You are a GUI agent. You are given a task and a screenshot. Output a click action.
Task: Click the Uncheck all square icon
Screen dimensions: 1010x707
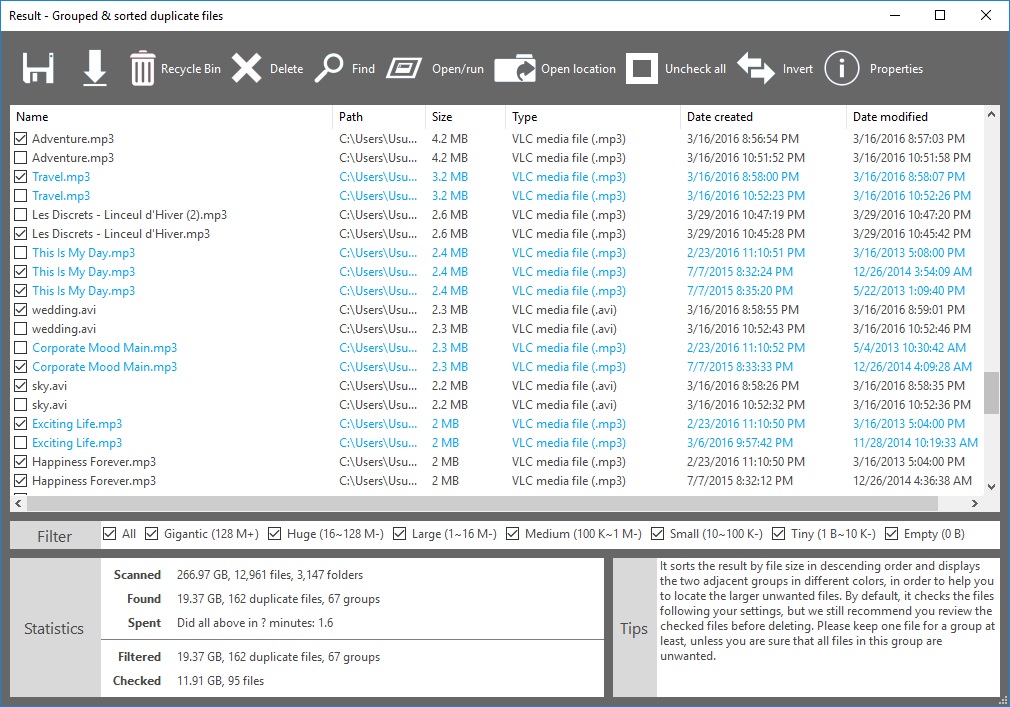(642, 68)
